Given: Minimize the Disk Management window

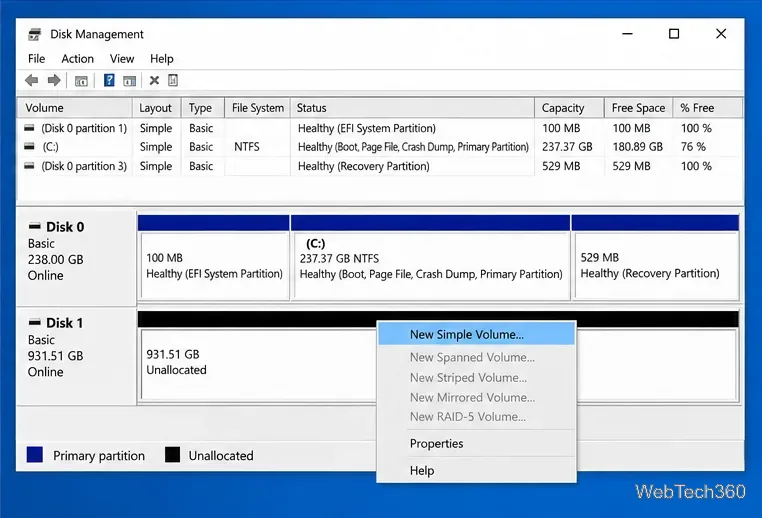Looking at the screenshot, I should click(627, 34).
